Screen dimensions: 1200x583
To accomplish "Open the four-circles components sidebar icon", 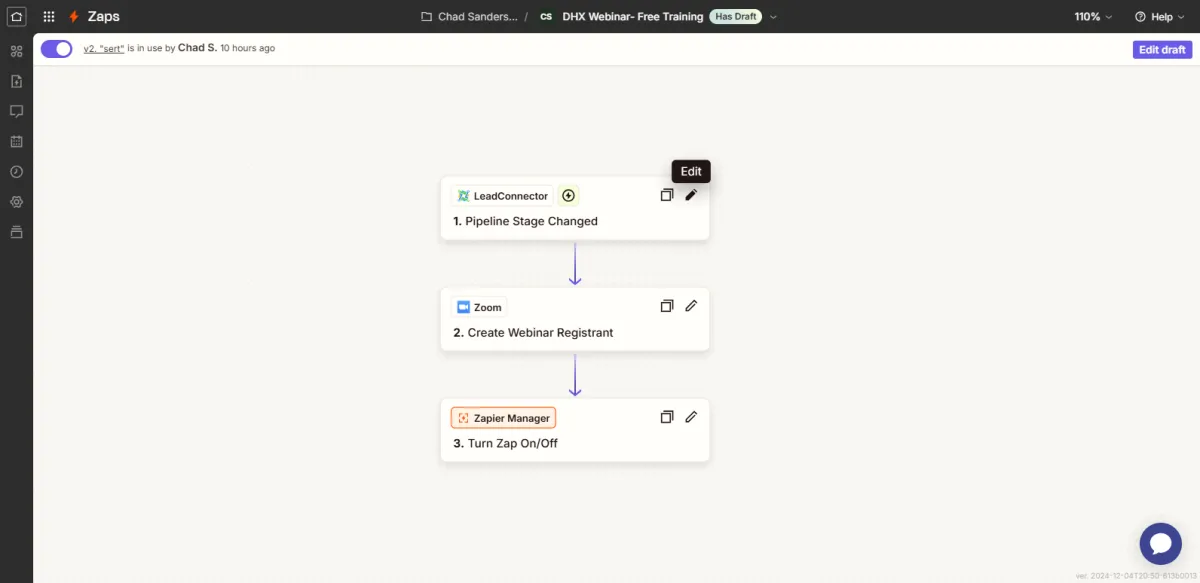I will click(x=16, y=51).
